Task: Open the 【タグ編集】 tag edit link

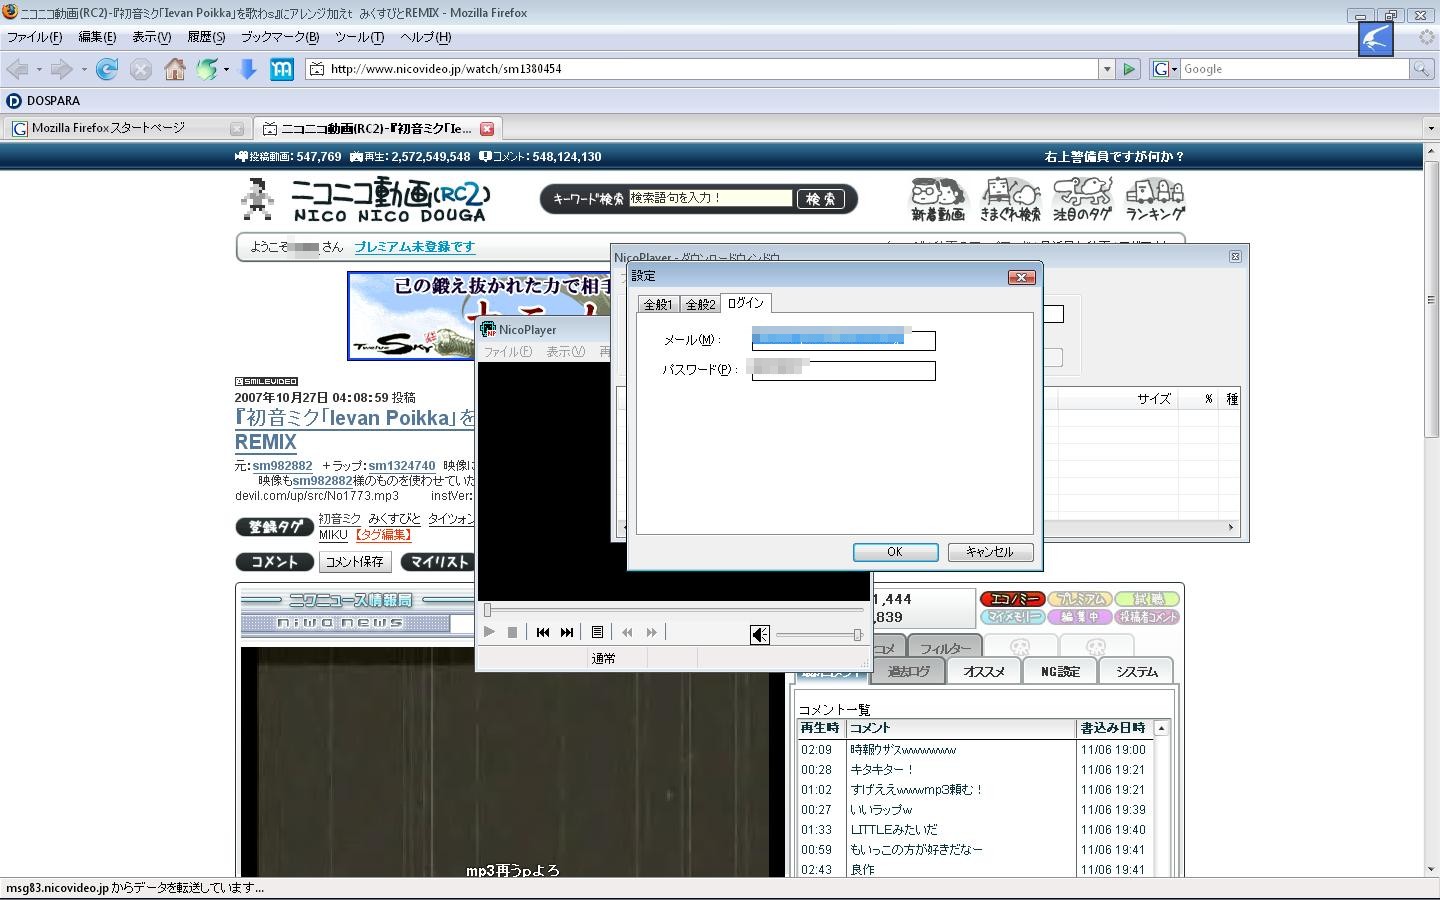Action: [383, 535]
